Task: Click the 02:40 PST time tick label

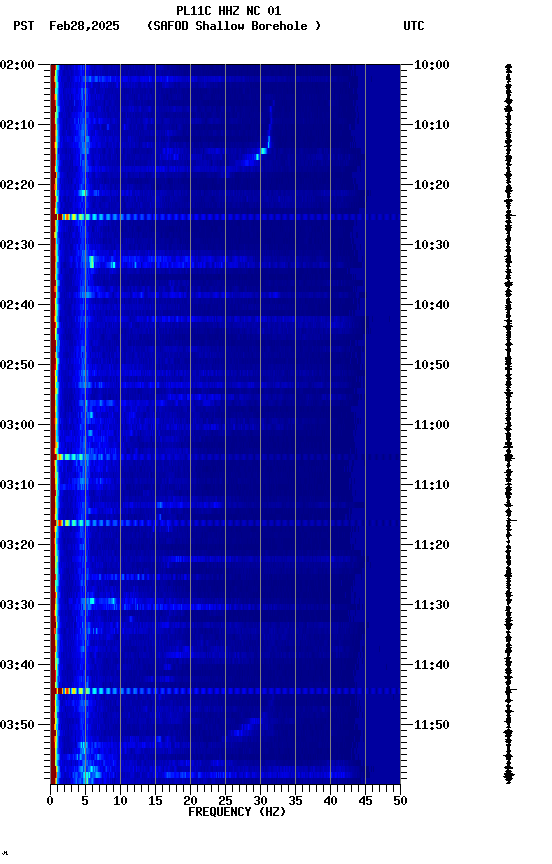Action: (x=17, y=305)
